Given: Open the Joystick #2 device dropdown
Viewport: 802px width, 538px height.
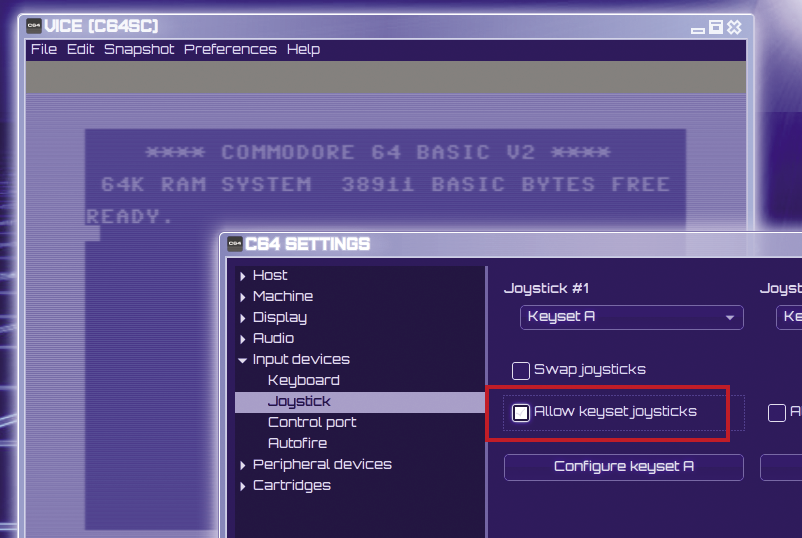Looking at the screenshot, I should 789,318.
